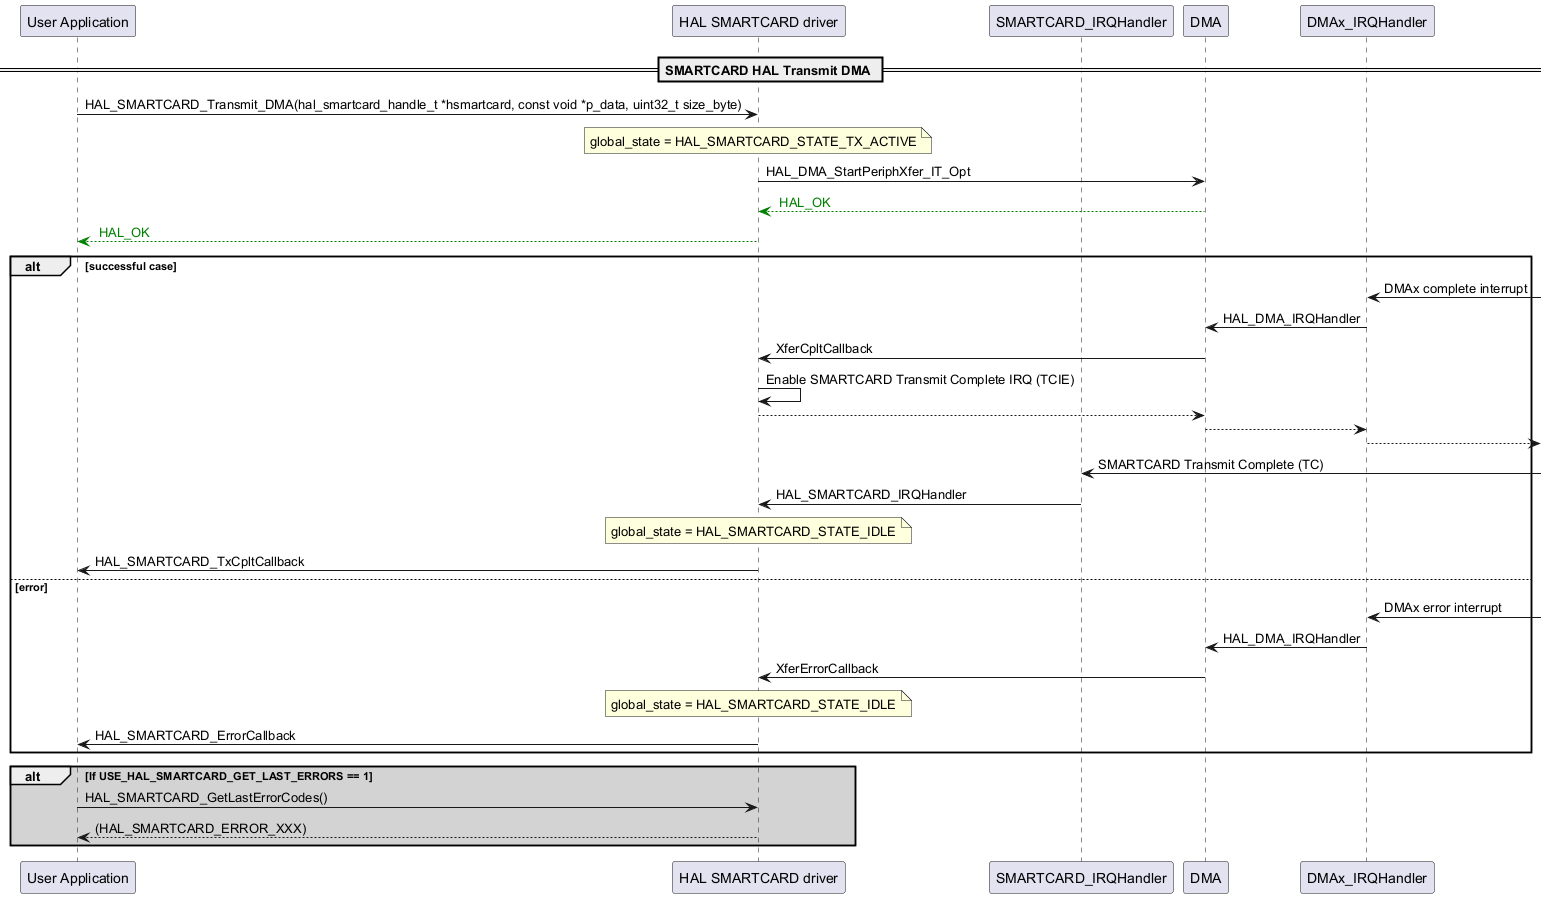
Task: Select the Enable SMARTCARD Transmit Complete IRQ text
Action: (920, 380)
